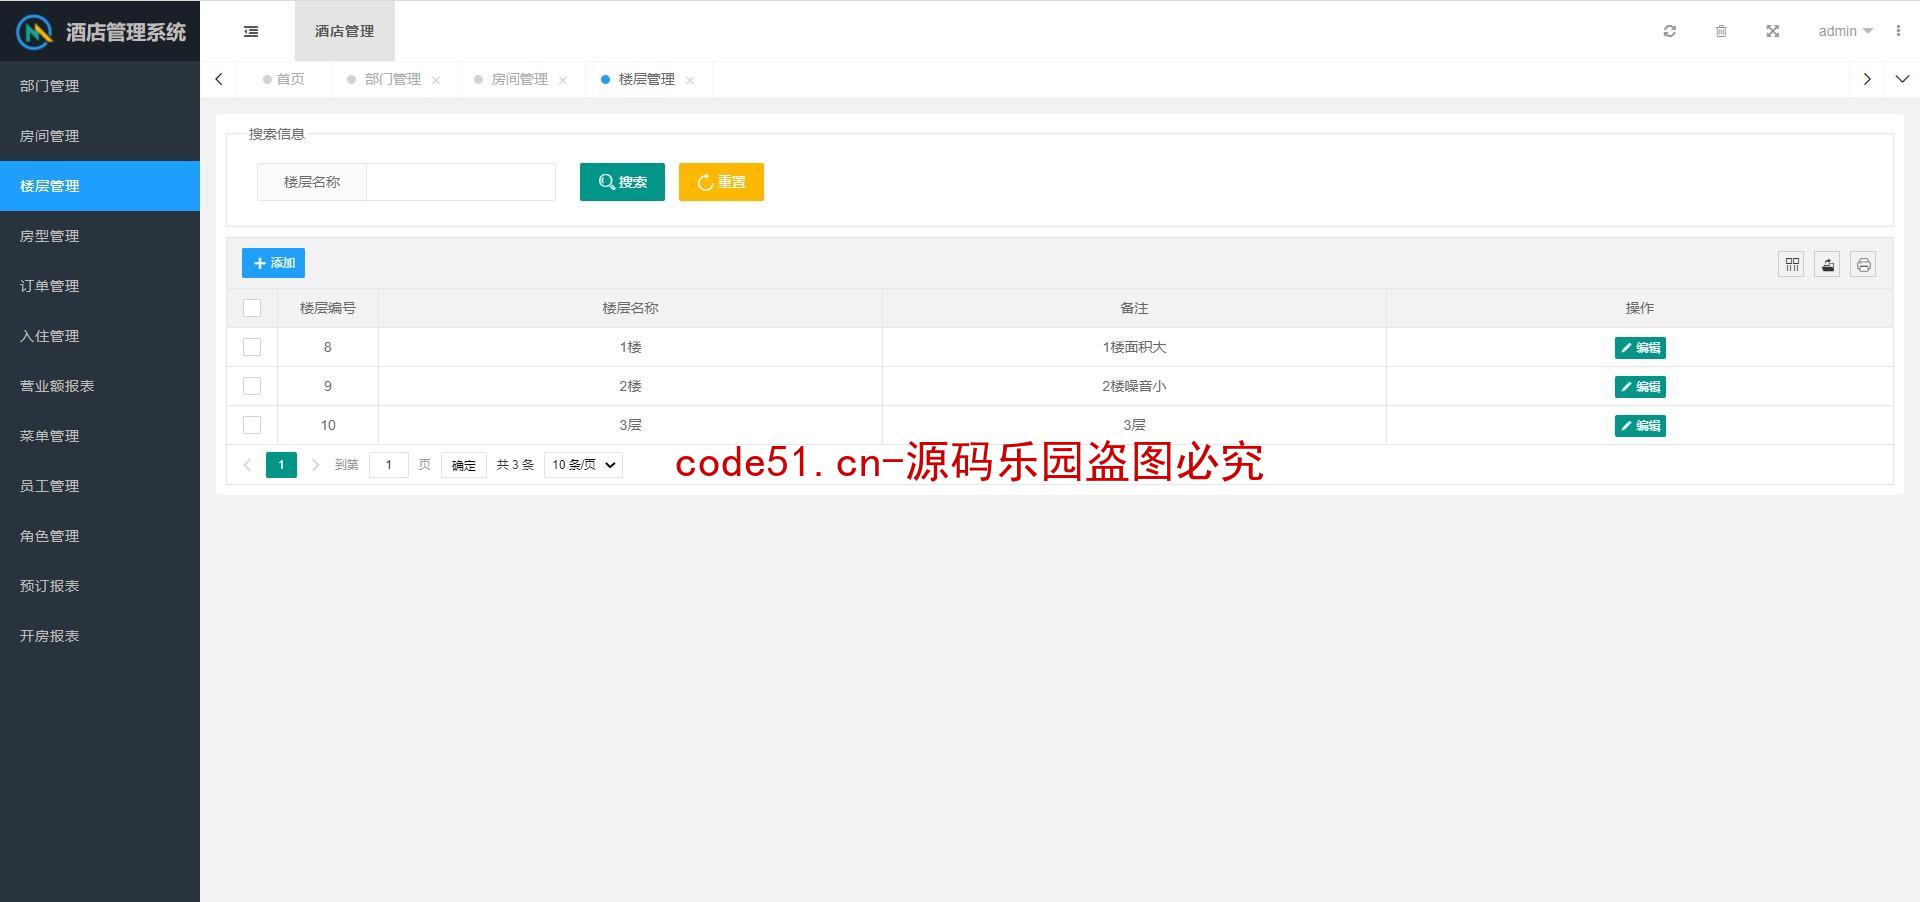The image size is (1920, 902).
Task: Click the 酒店管理 top navigation item
Action: coord(344,31)
